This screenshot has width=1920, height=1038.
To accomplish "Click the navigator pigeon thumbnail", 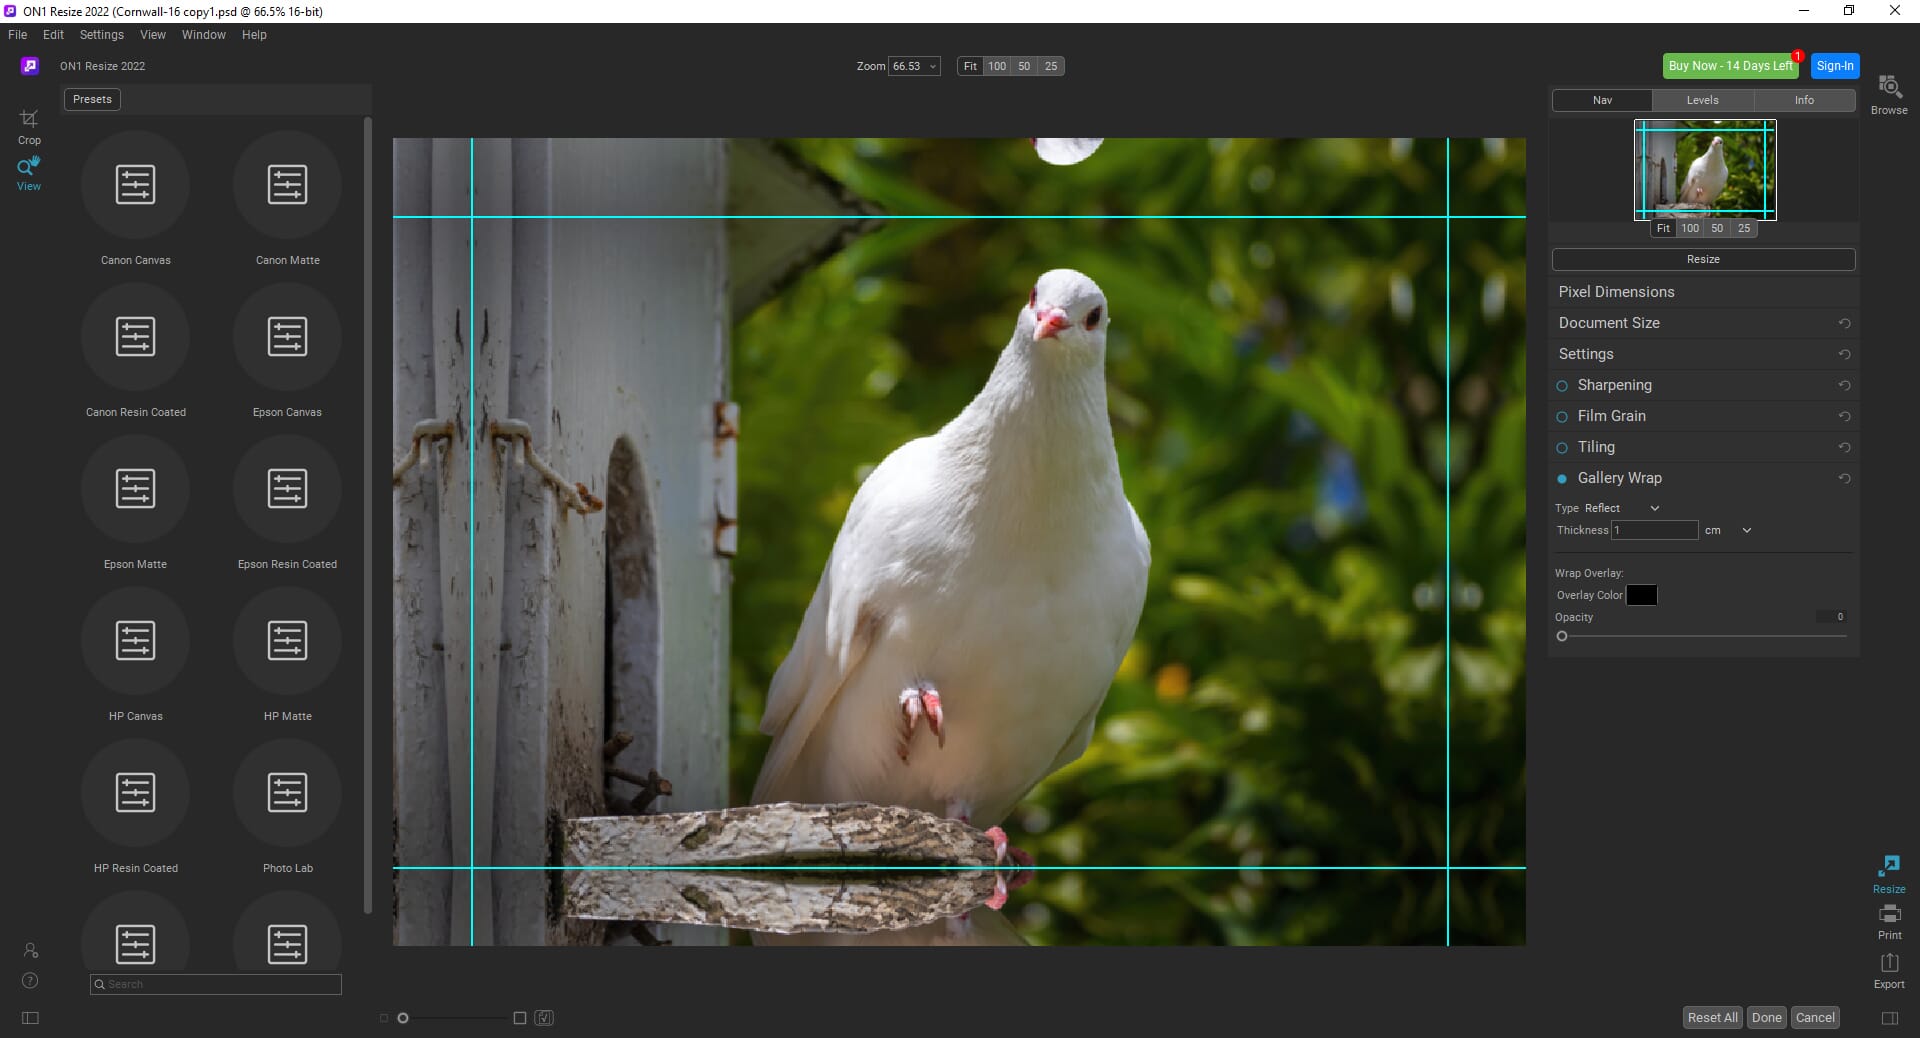I will click(x=1705, y=169).
